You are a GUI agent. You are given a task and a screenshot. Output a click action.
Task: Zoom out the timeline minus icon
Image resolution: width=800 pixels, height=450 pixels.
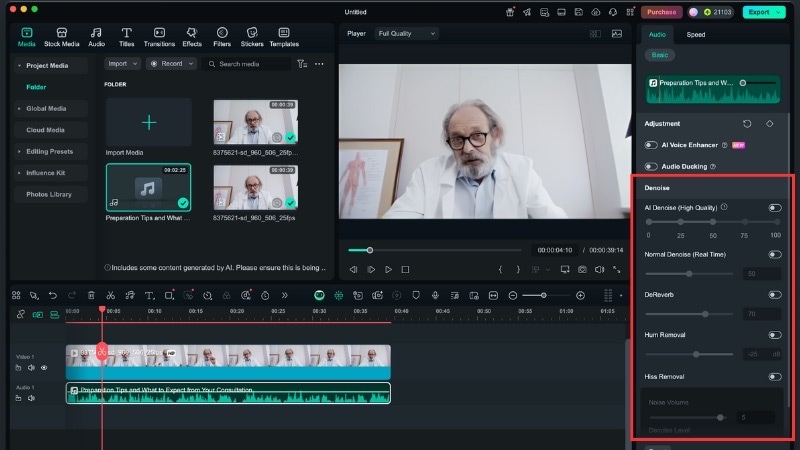(x=513, y=295)
